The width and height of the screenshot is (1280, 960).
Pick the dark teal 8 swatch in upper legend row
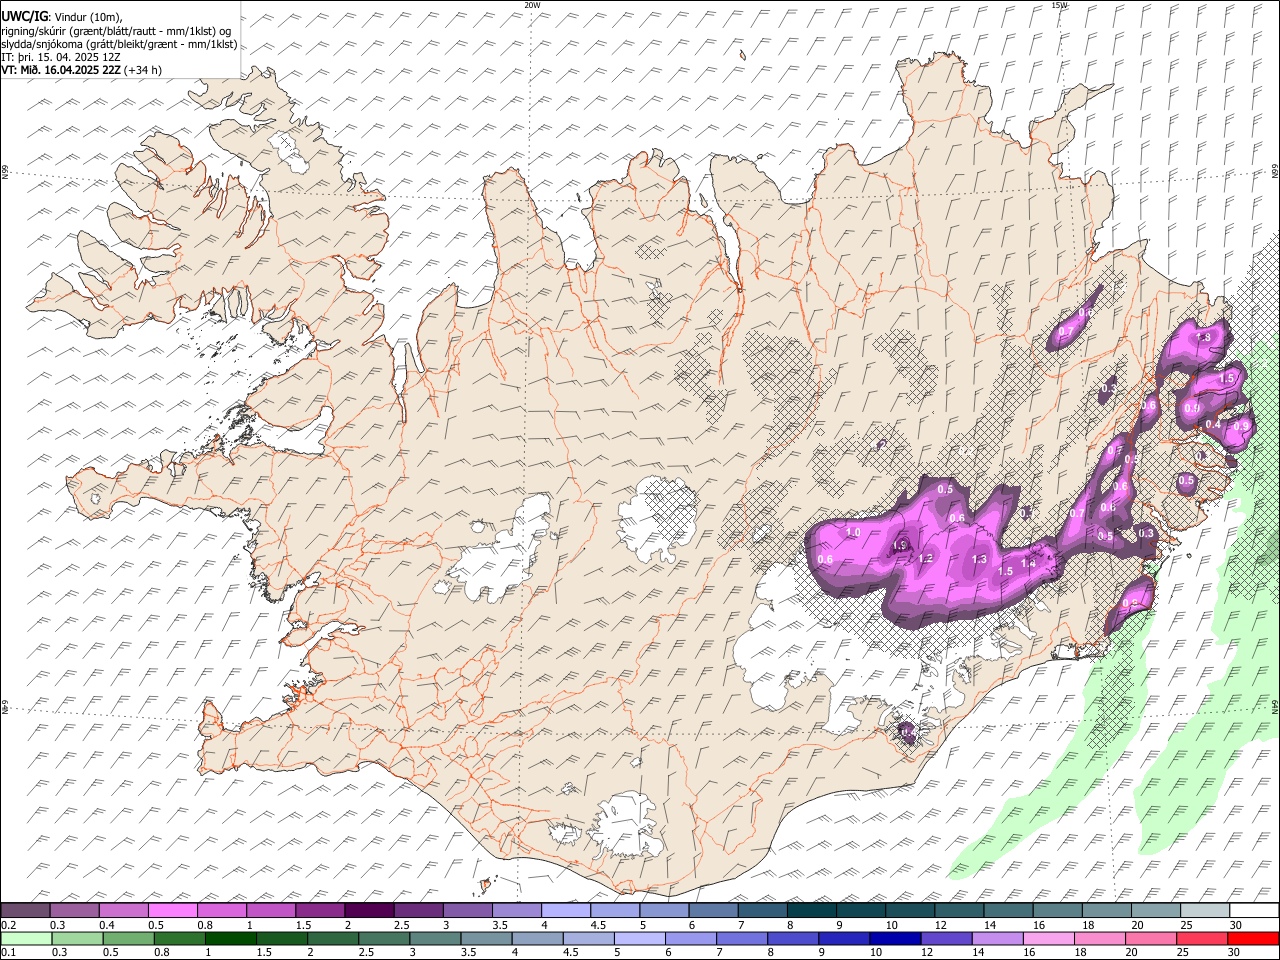(x=812, y=910)
